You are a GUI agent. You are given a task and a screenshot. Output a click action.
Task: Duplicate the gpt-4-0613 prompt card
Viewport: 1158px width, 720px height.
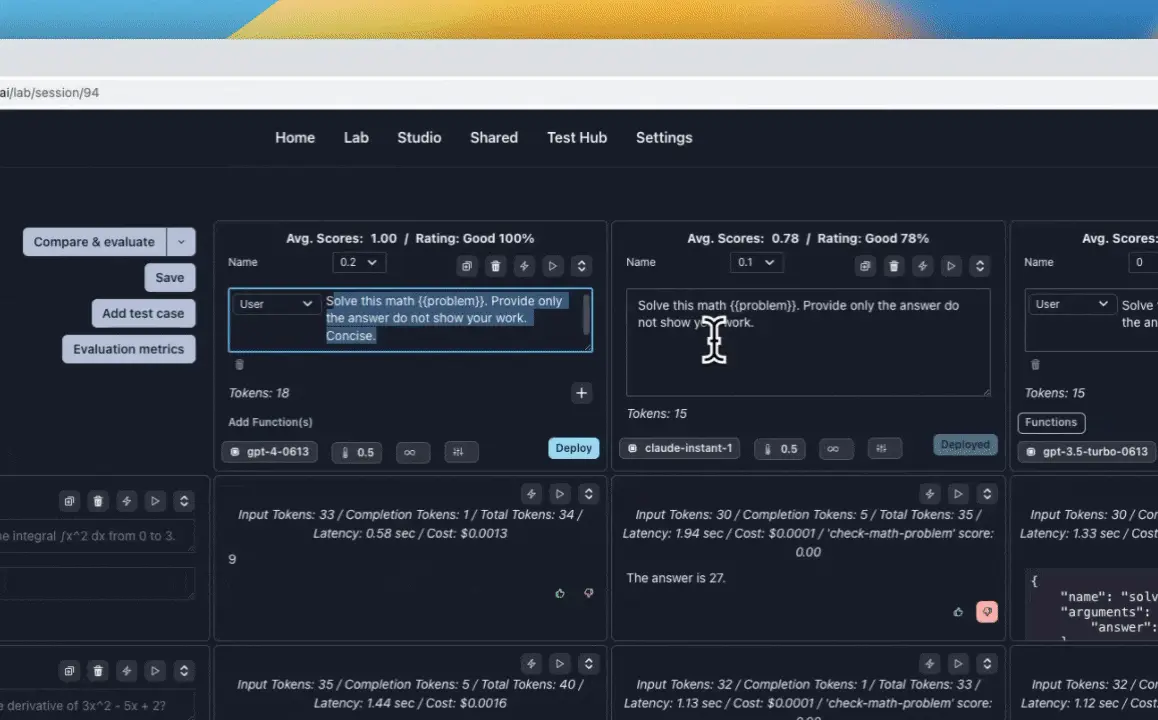click(467, 266)
